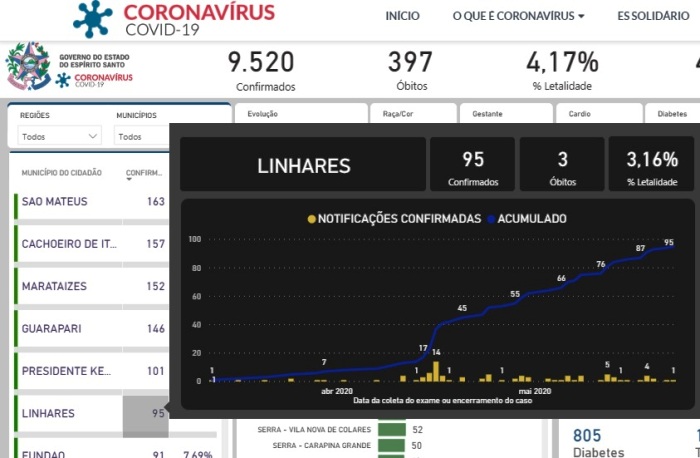Click the 95 value in LINHARES row
This screenshot has height=458, width=700.
click(158, 413)
